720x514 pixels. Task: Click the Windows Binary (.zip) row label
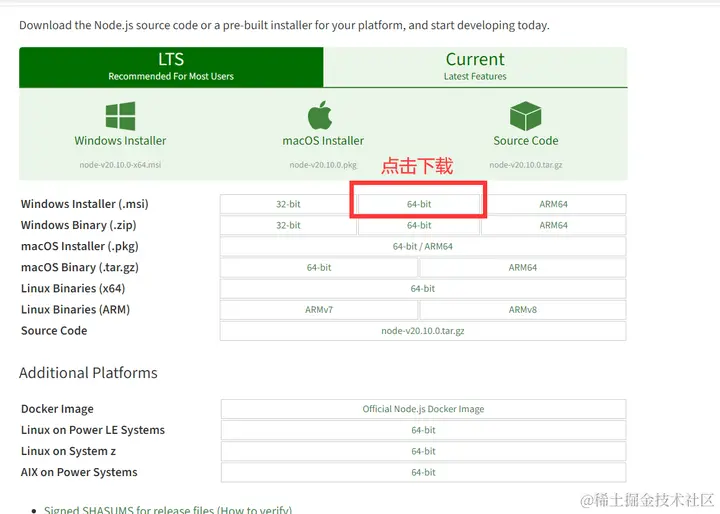click(x=79, y=225)
